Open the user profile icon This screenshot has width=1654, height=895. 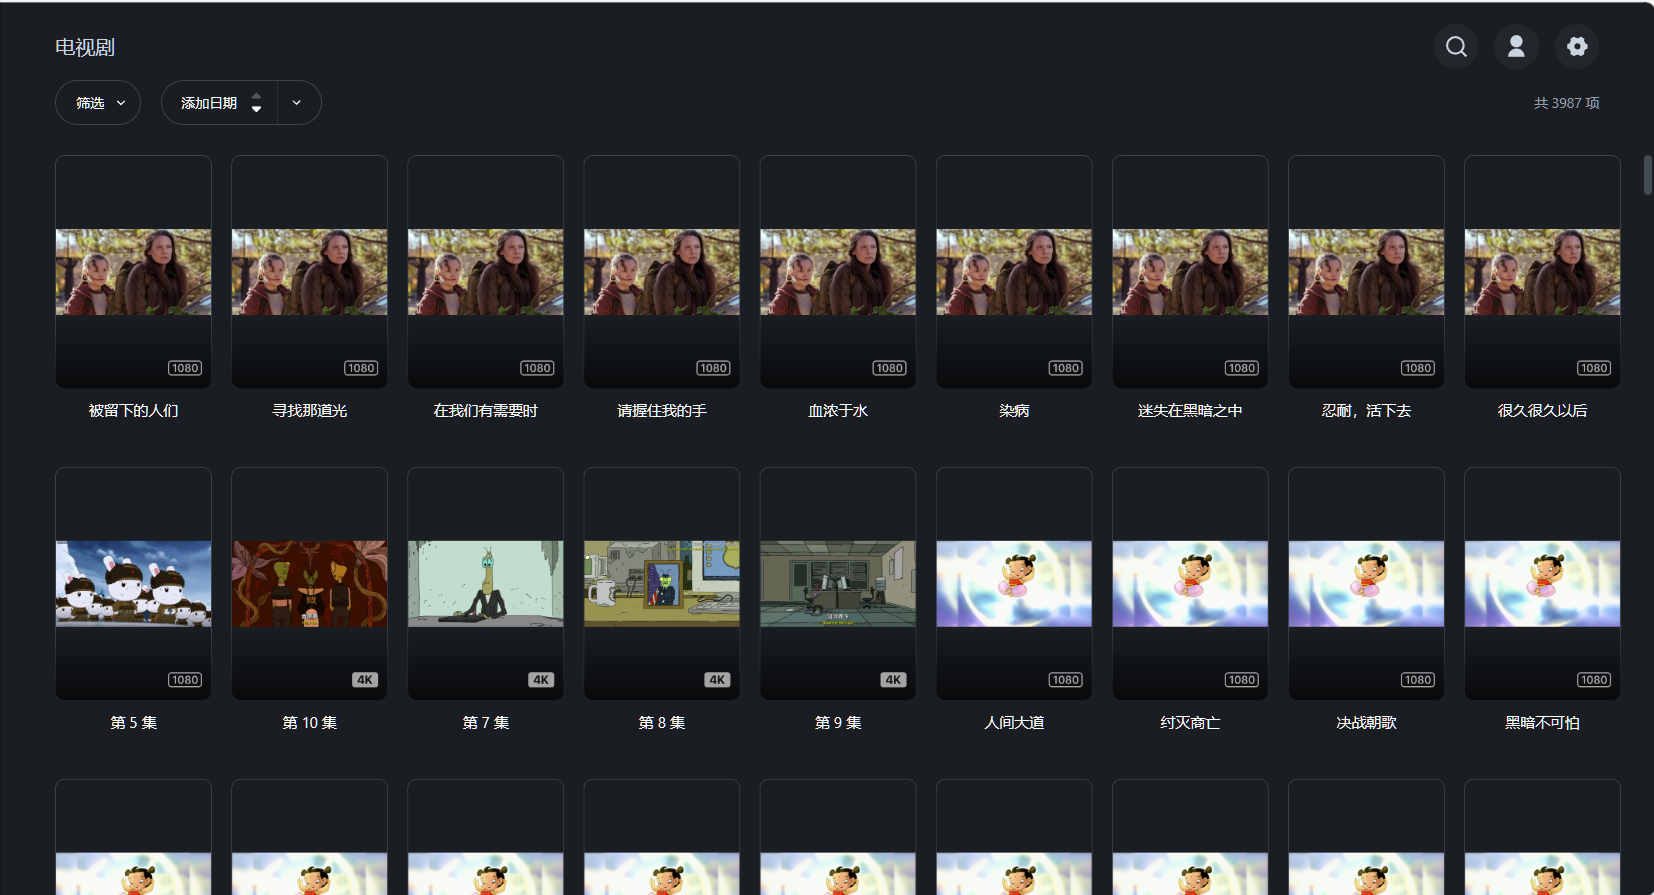(1516, 47)
